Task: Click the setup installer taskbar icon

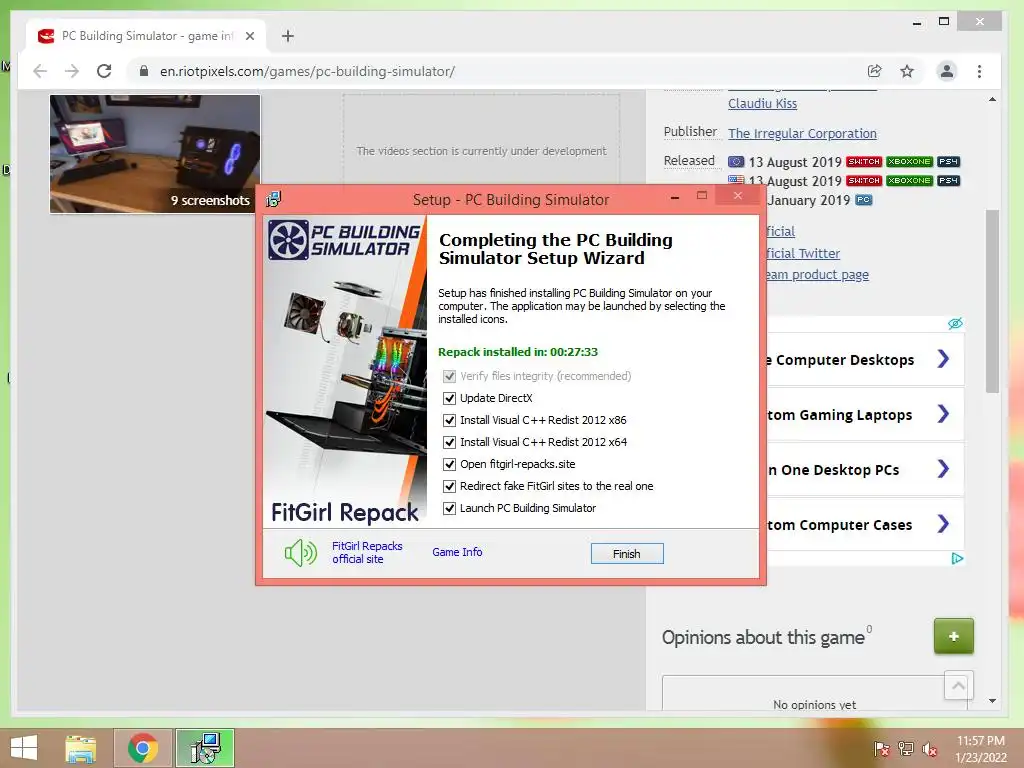Action: pyautogui.click(x=205, y=748)
